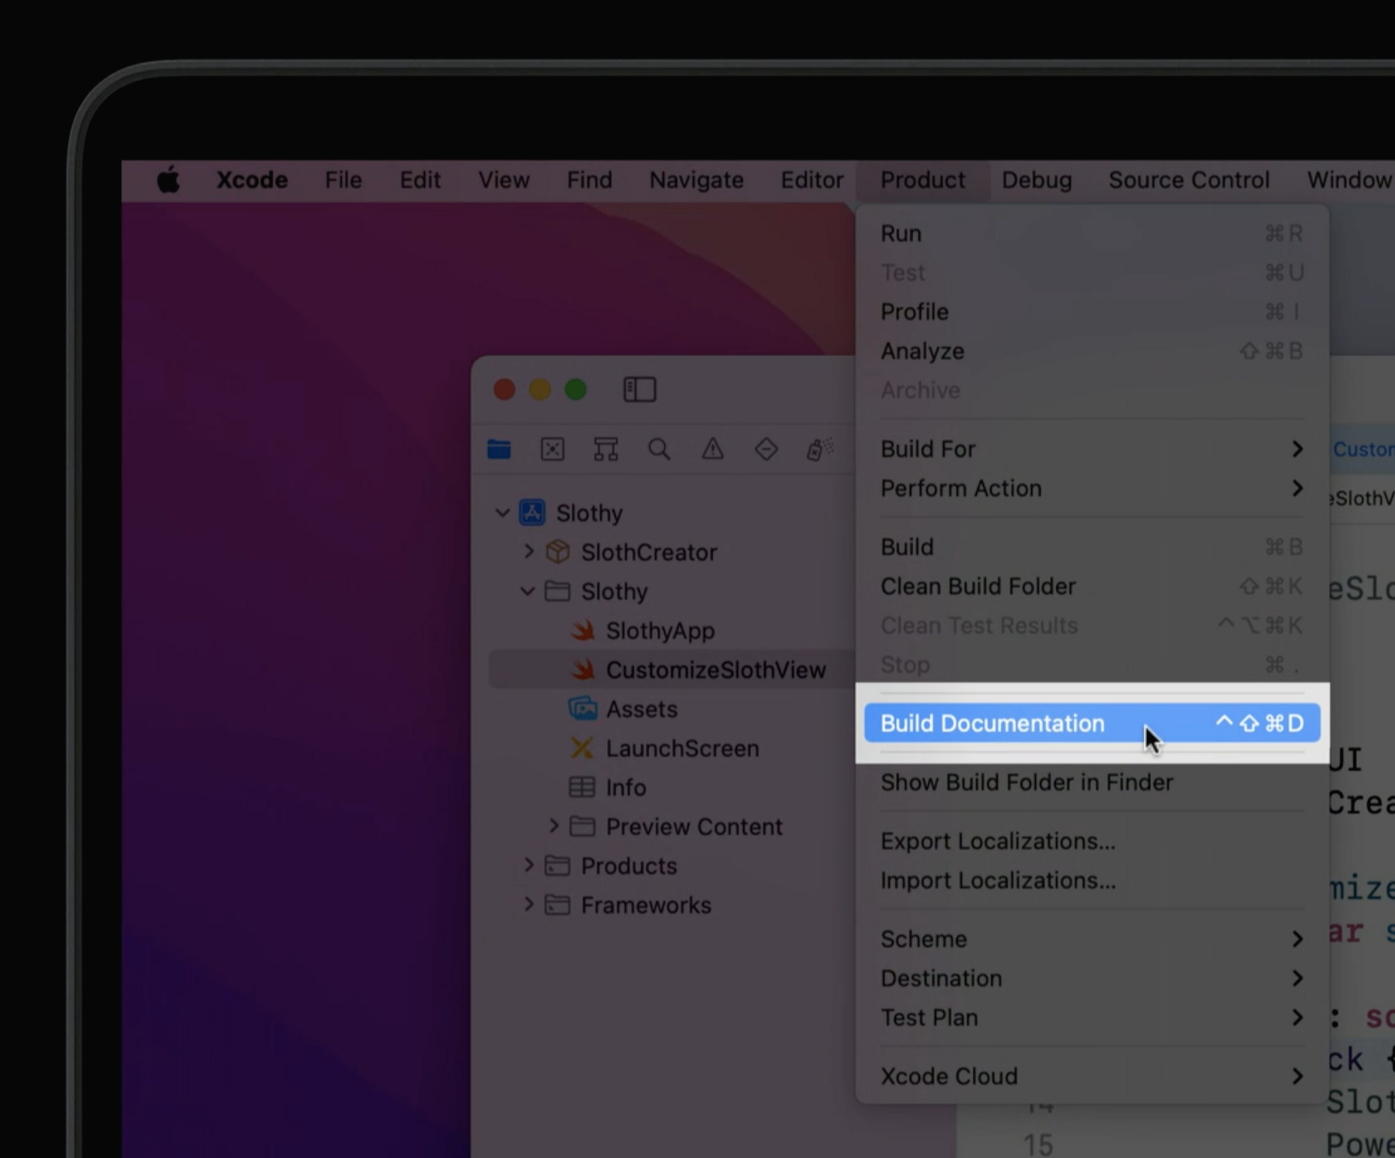Toggle the navigator sidebar button

[640, 389]
